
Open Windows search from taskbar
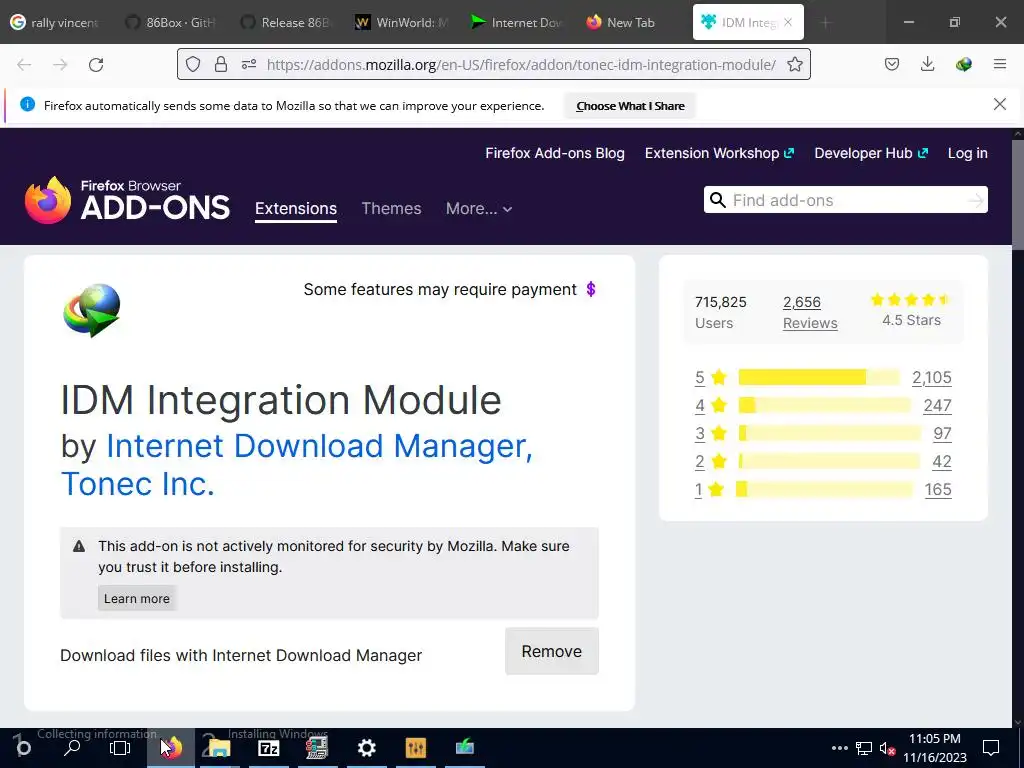[72, 748]
